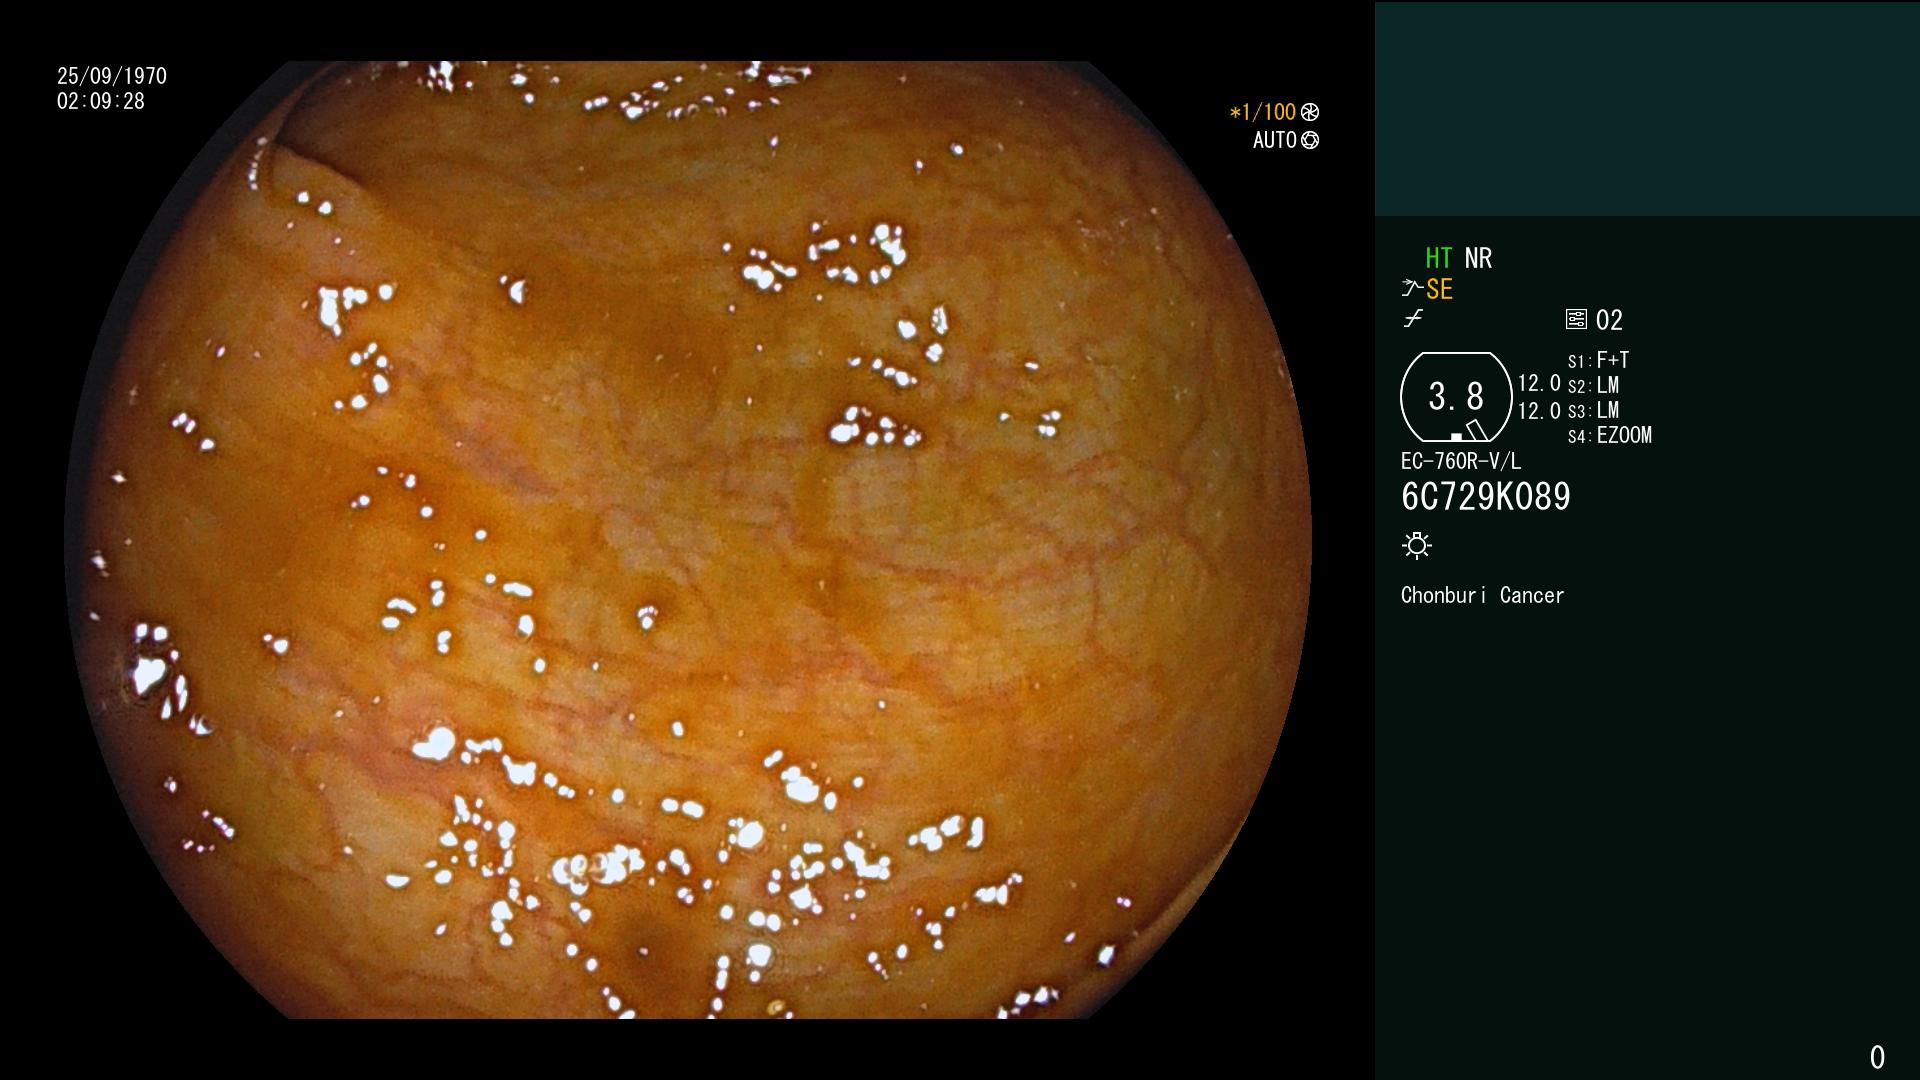The height and width of the screenshot is (1080, 1920).
Task: Click the empty teal panel above HT
Action: coord(1647,109)
